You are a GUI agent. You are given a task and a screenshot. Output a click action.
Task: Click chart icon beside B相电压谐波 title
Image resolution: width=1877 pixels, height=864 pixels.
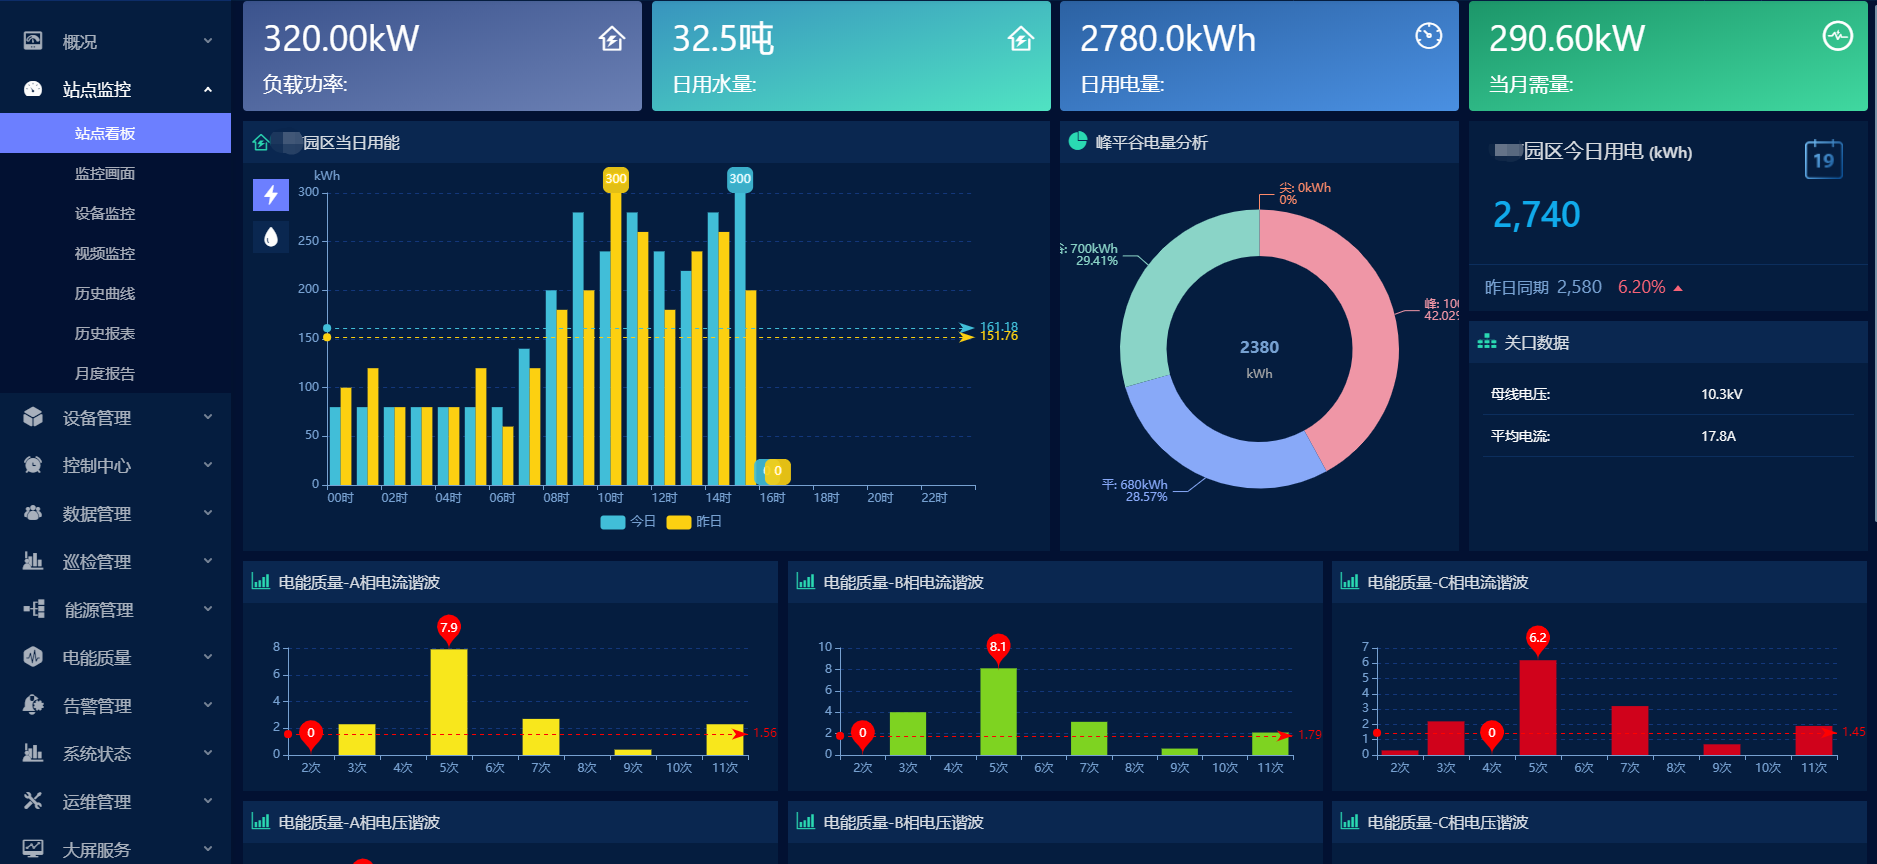[806, 821]
